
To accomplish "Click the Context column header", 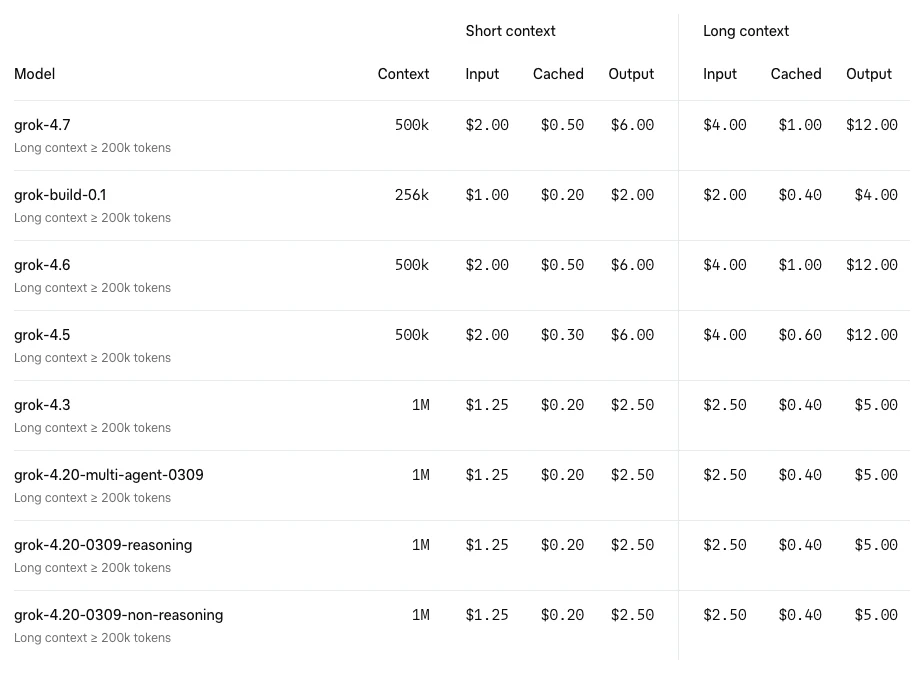I will tap(404, 74).
